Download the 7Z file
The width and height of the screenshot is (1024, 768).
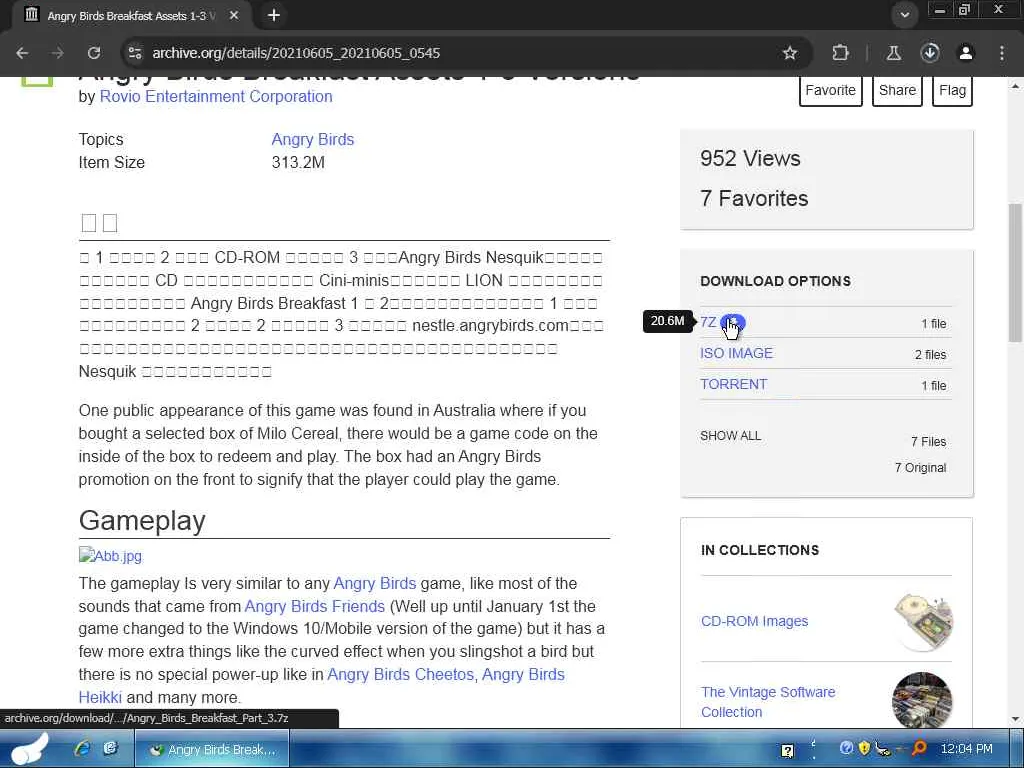[708, 323]
